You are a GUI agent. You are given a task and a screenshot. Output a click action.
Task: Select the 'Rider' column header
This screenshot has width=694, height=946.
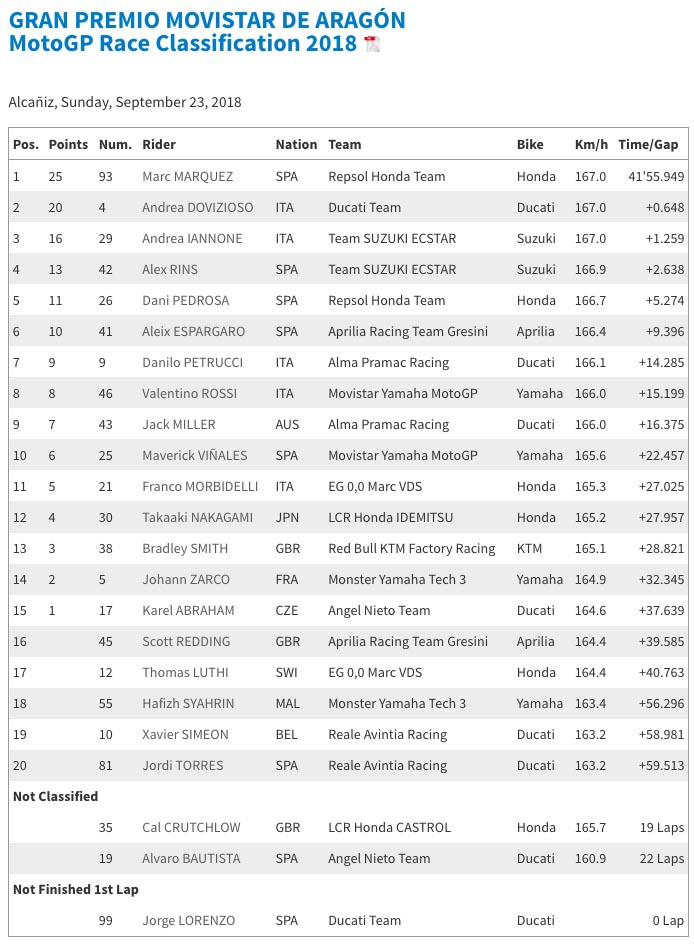coord(159,144)
